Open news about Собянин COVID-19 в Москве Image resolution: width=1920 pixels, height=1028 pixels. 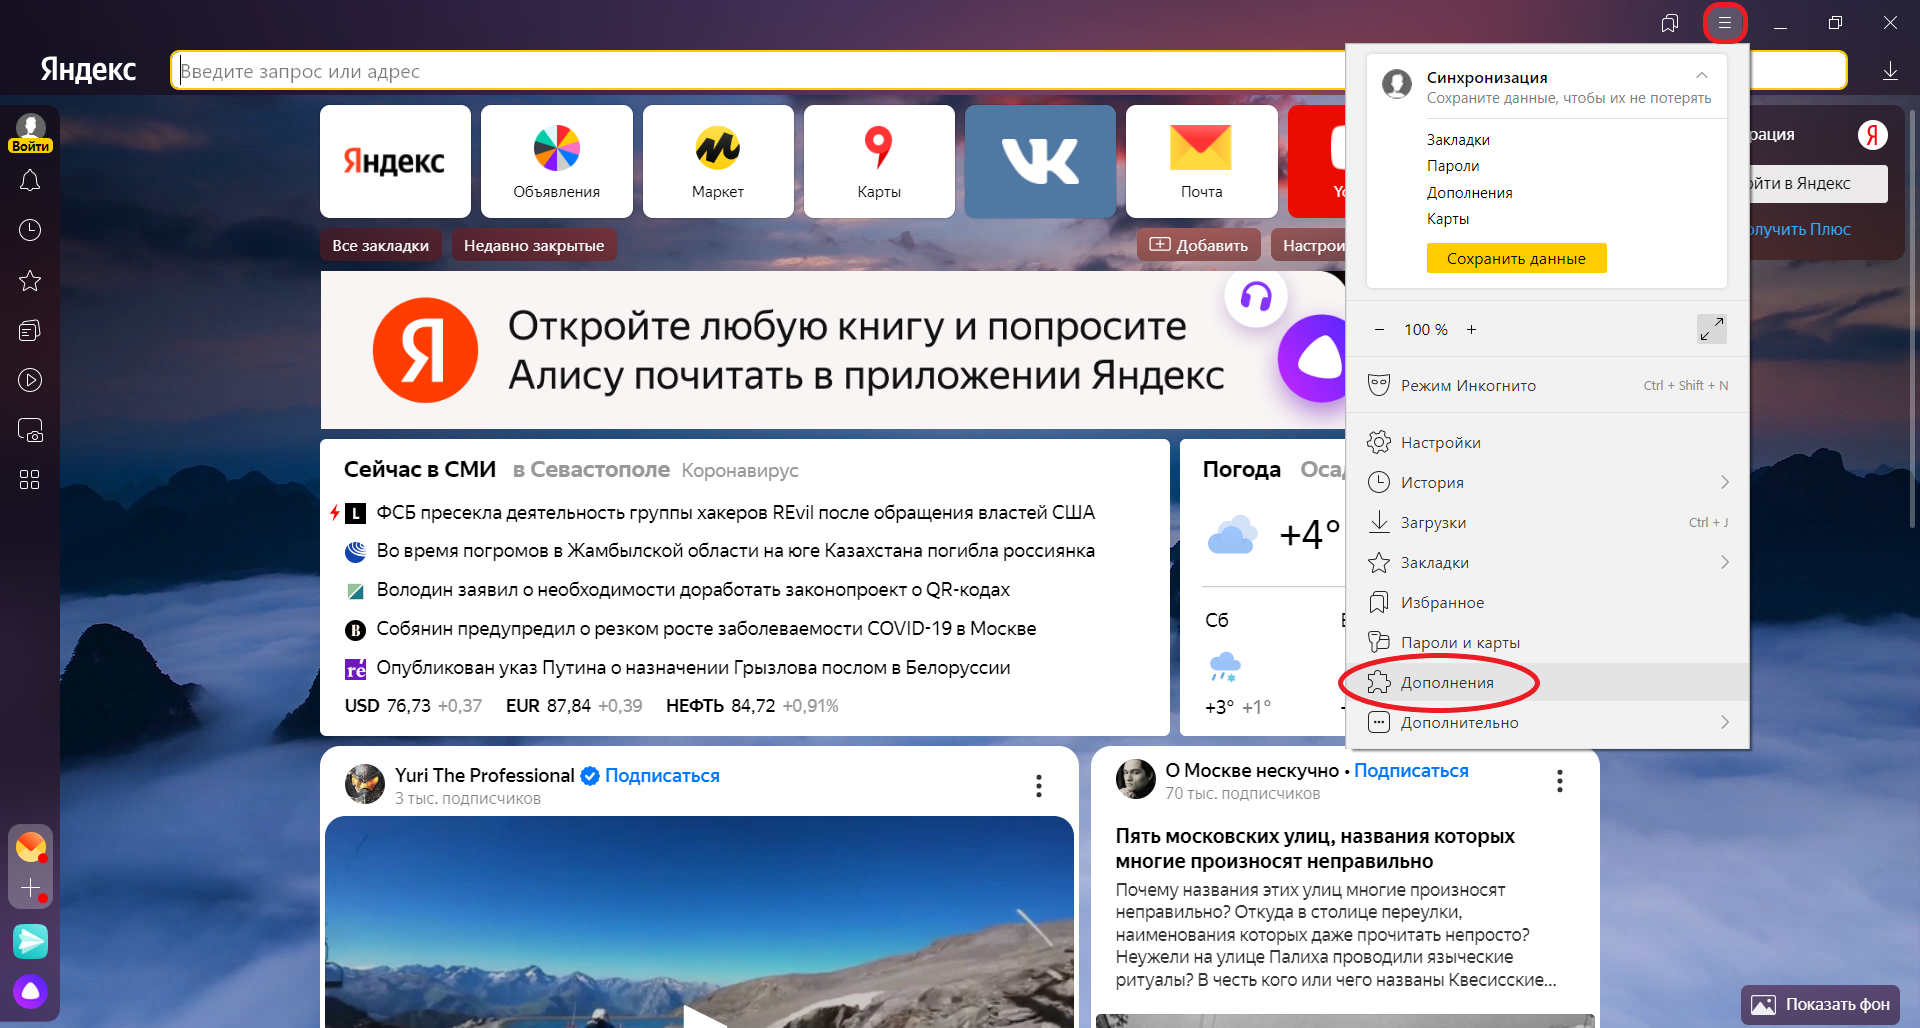(x=706, y=628)
